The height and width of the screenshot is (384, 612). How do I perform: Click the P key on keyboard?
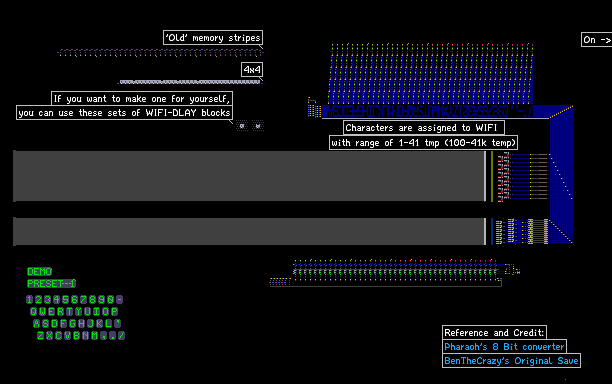click(114, 312)
